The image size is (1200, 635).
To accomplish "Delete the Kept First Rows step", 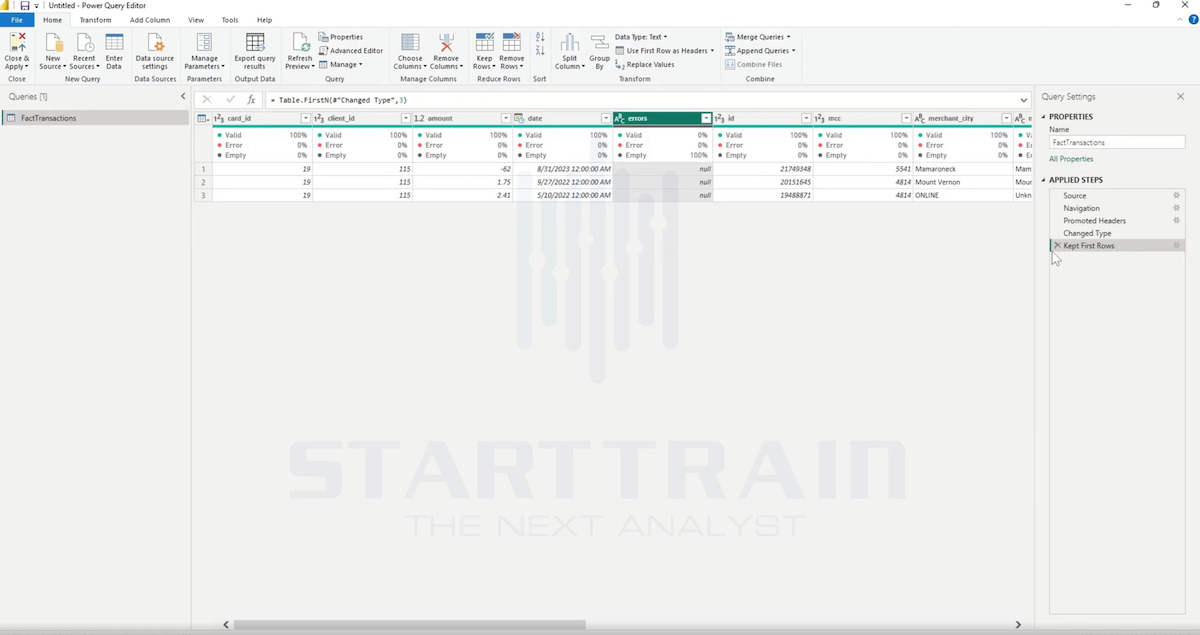I will 1057,245.
